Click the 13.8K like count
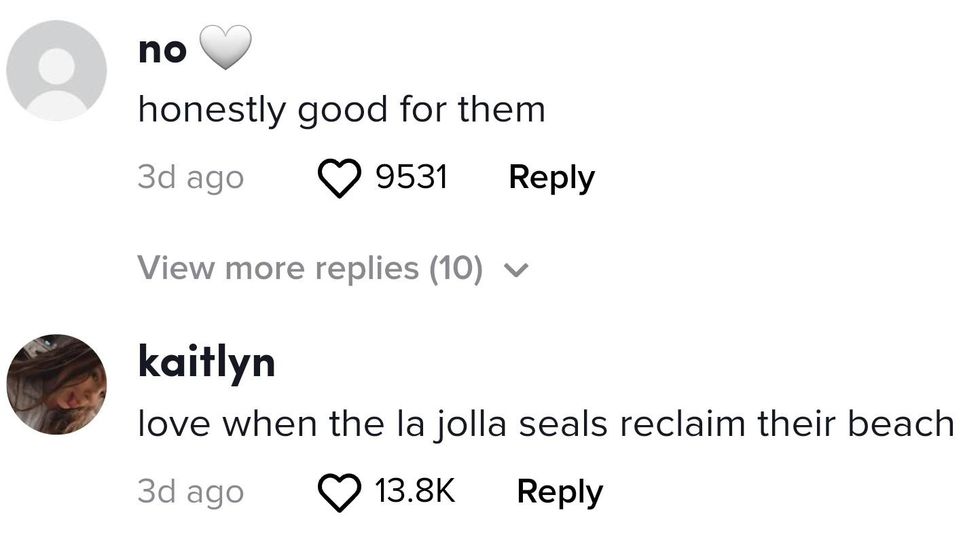980x535 pixels. 415,492
